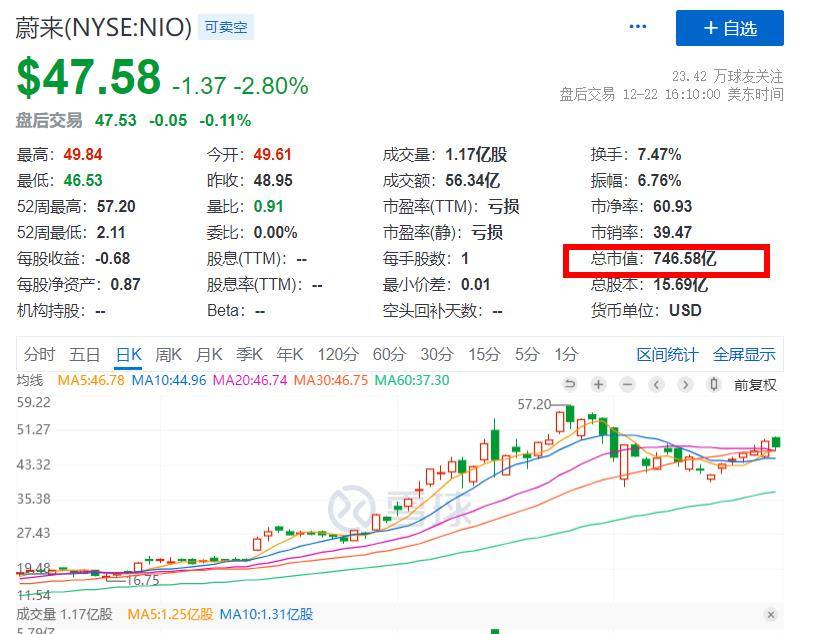Pan chart left with left chevron icon

coord(656,384)
